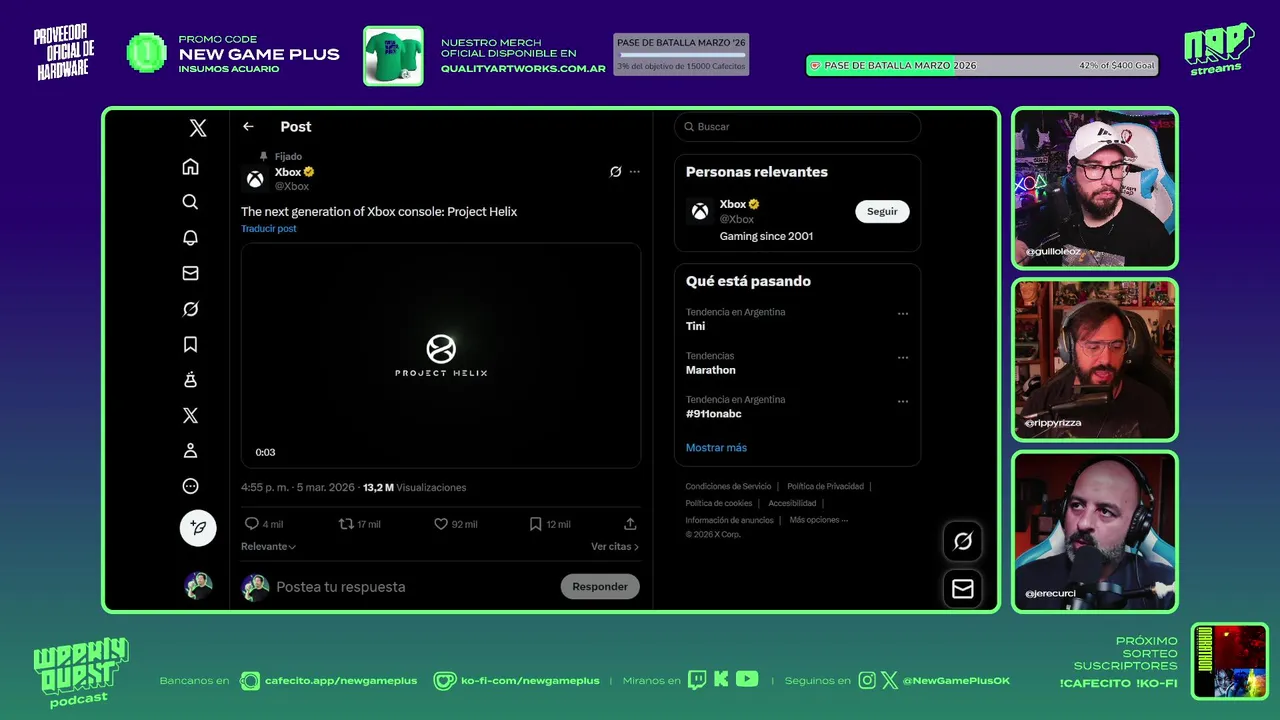Open Xbox avatar in post header
The width and height of the screenshot is (1280, 720).
[x=255, y=179]
